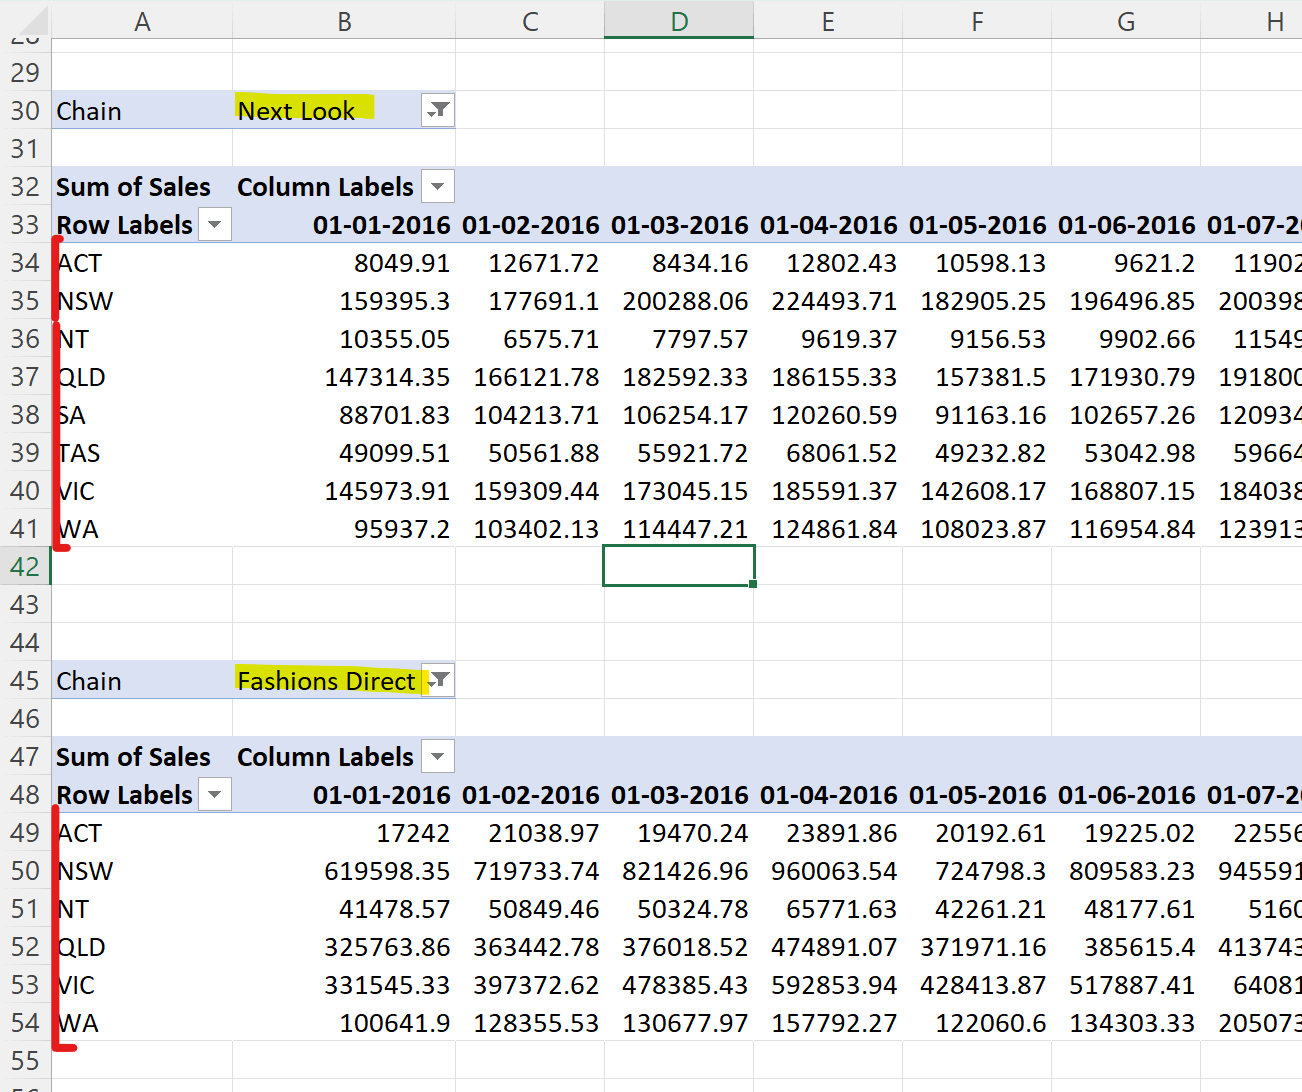The image size is (1302, 1092).
Task: Click cell value 474891.07
Action: click(x=828, y=946)
